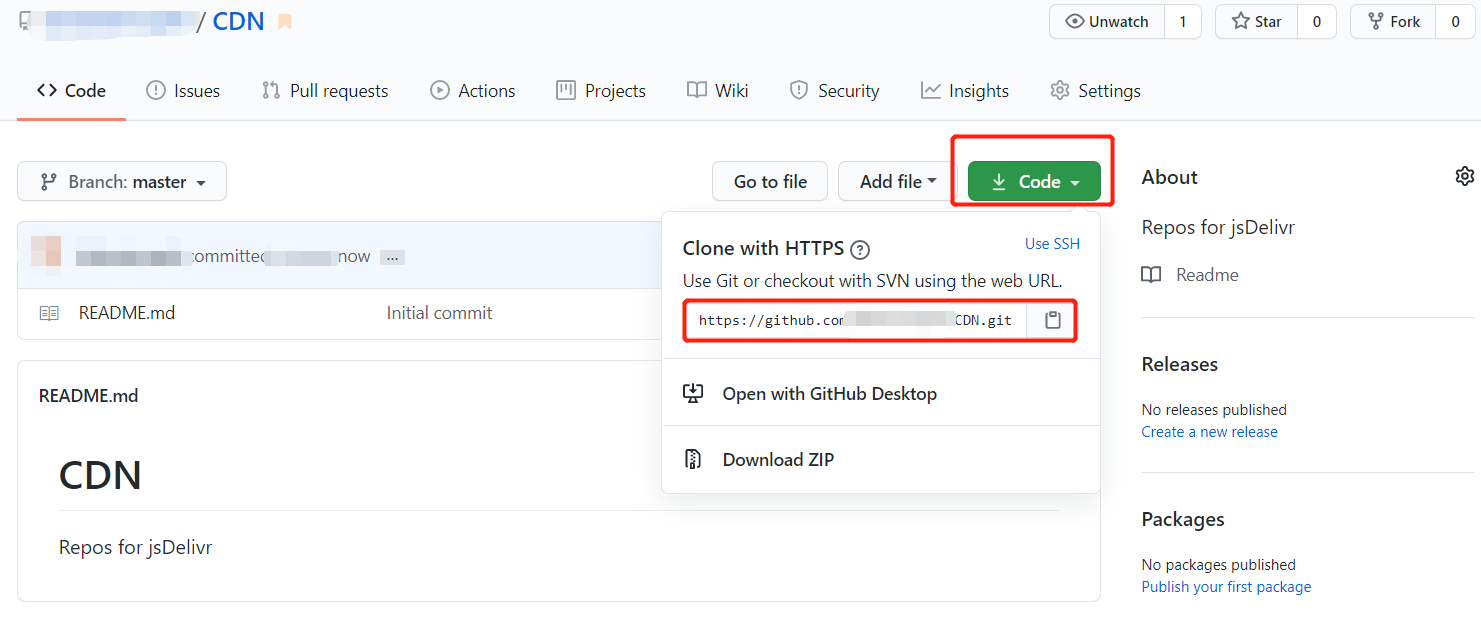Screen dimensions: 1481x628
Task: Open the forks count next to Fork
Action: coord(1455,22)
